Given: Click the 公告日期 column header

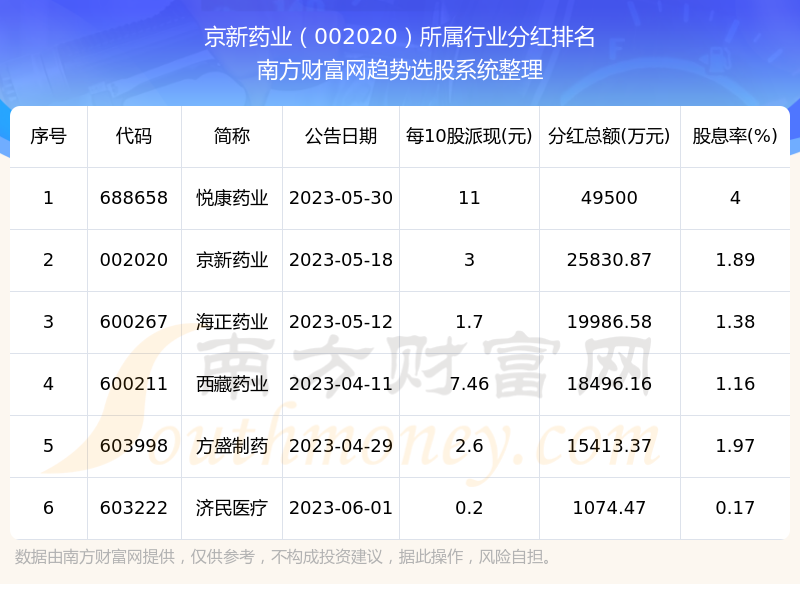Looking at the screenshot, I should (341, 136).
